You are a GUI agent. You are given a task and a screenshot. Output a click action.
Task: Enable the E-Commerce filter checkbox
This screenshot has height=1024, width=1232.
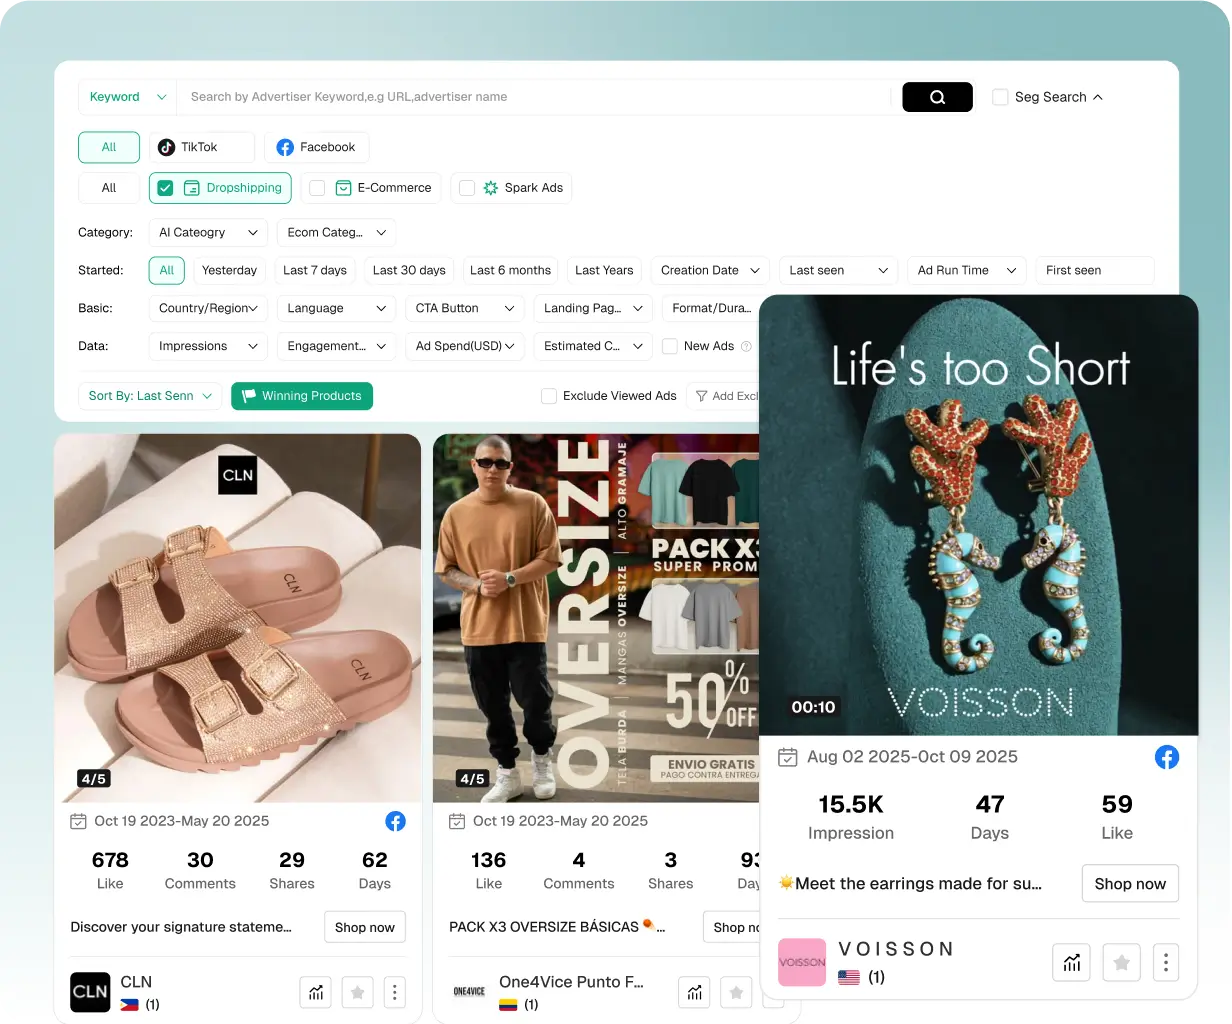point(315,188)
